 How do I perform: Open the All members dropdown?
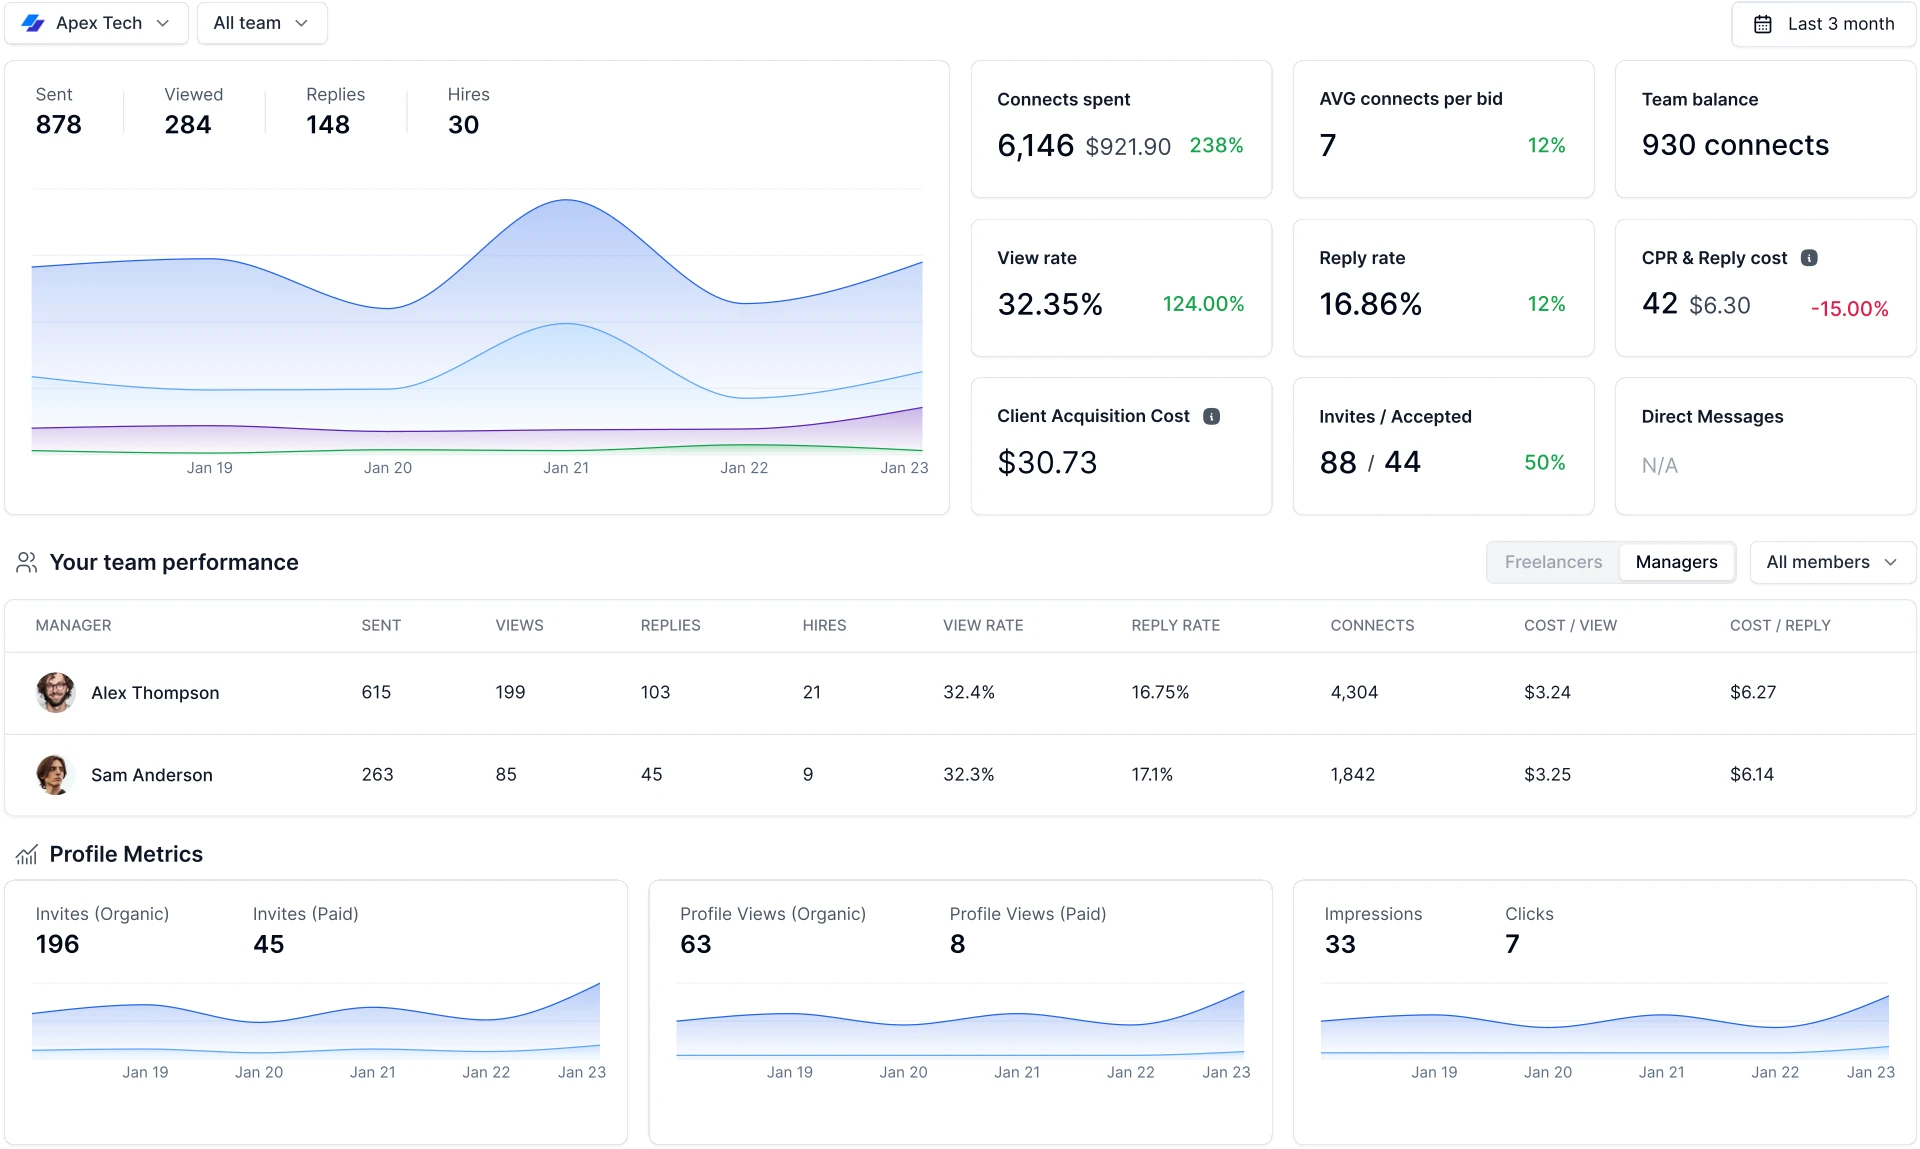(x=1832, y=562)
